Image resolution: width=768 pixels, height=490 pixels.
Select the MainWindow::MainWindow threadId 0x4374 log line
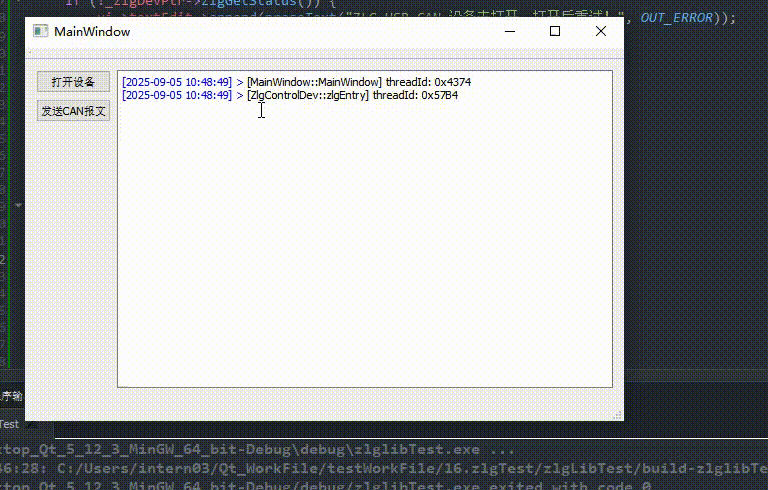296,82
